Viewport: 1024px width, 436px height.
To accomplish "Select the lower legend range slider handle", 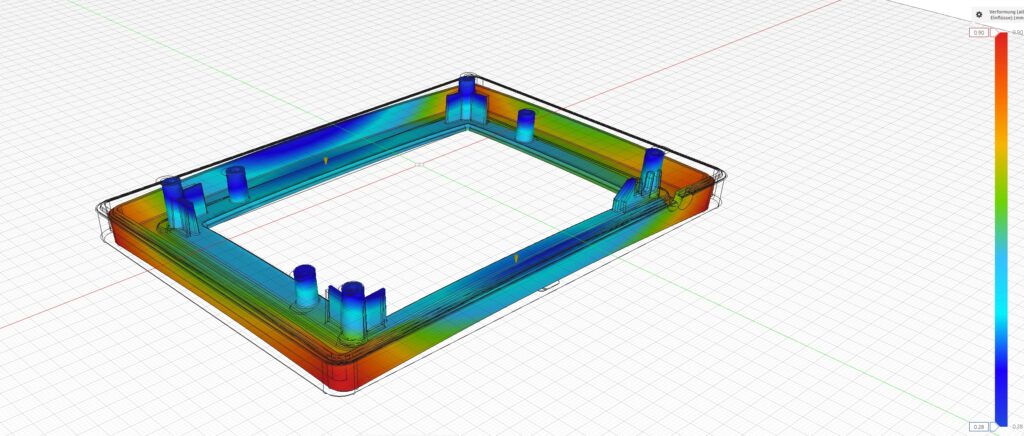I will click(x=995, y=427).
